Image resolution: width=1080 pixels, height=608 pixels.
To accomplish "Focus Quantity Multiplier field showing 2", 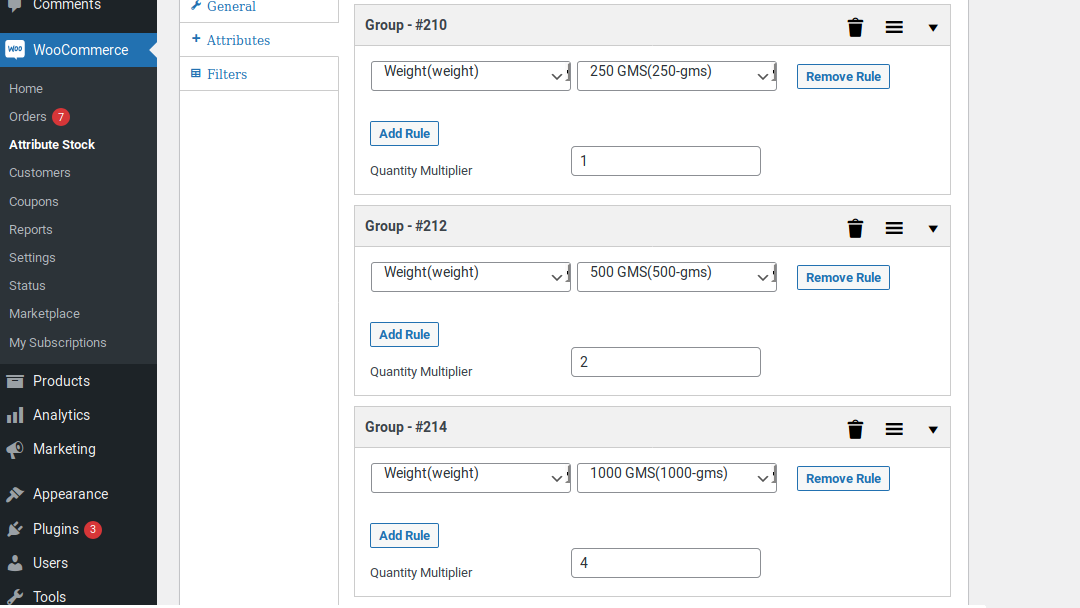I will [x=665, y=362].
